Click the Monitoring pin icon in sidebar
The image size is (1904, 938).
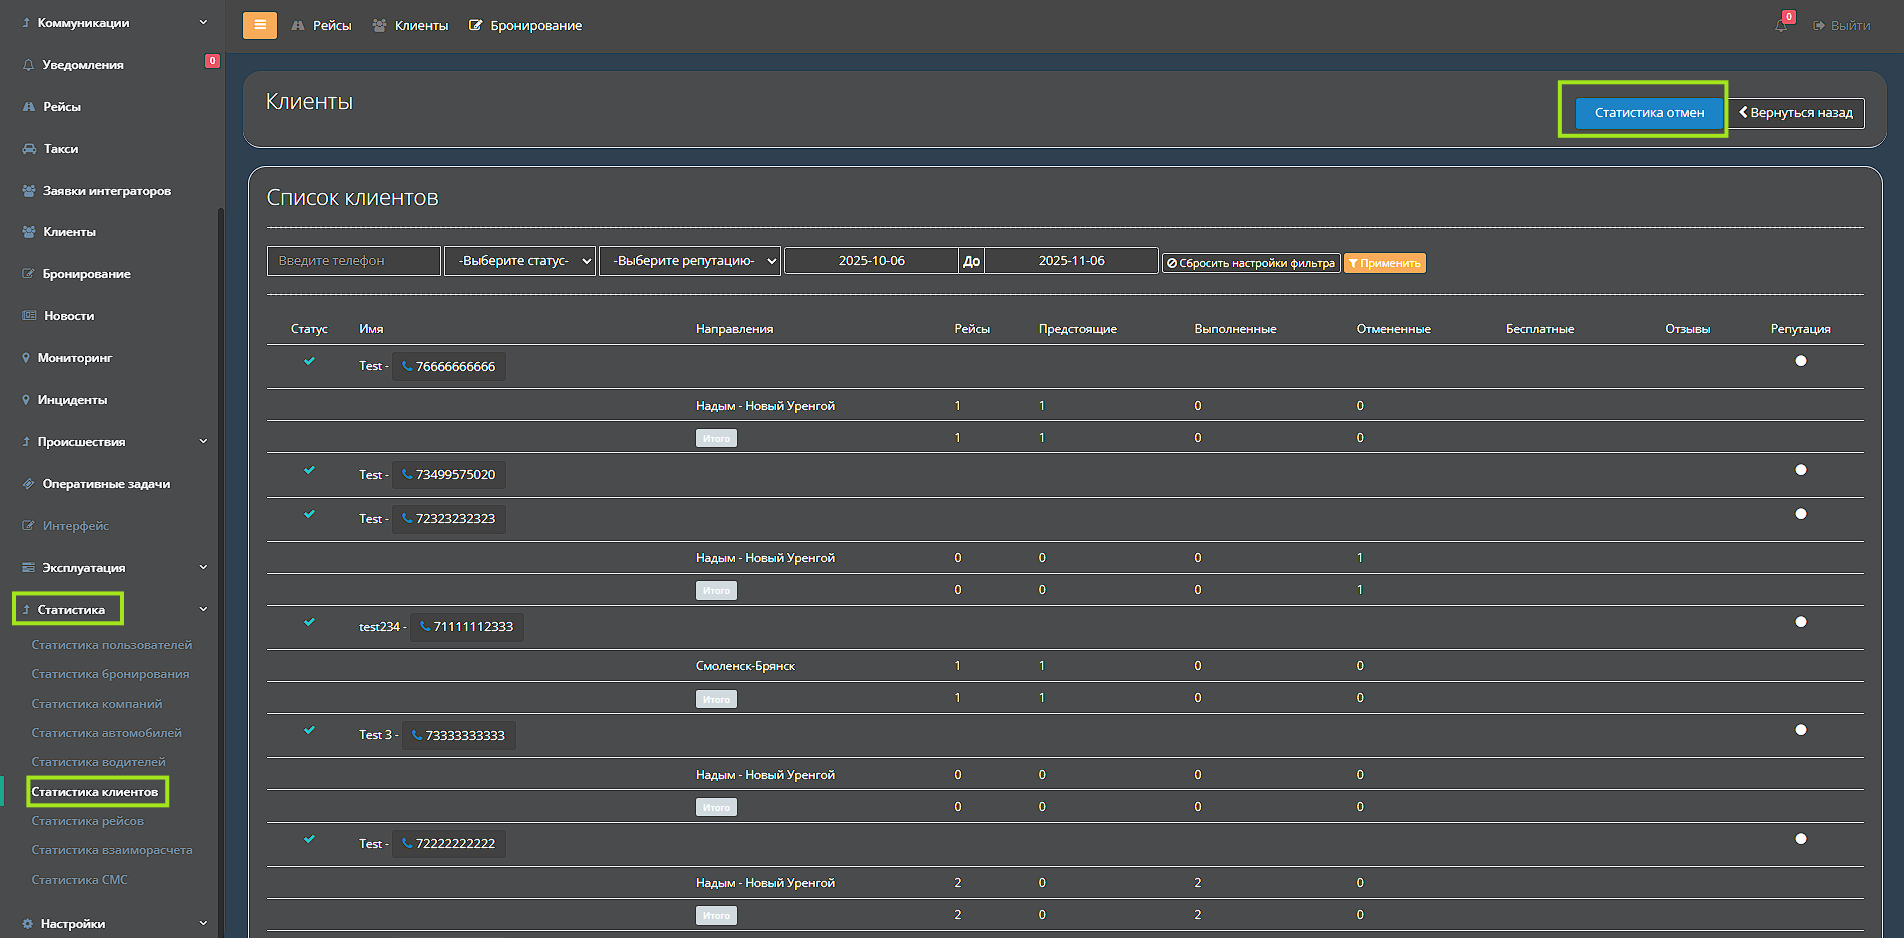point(26,358)
